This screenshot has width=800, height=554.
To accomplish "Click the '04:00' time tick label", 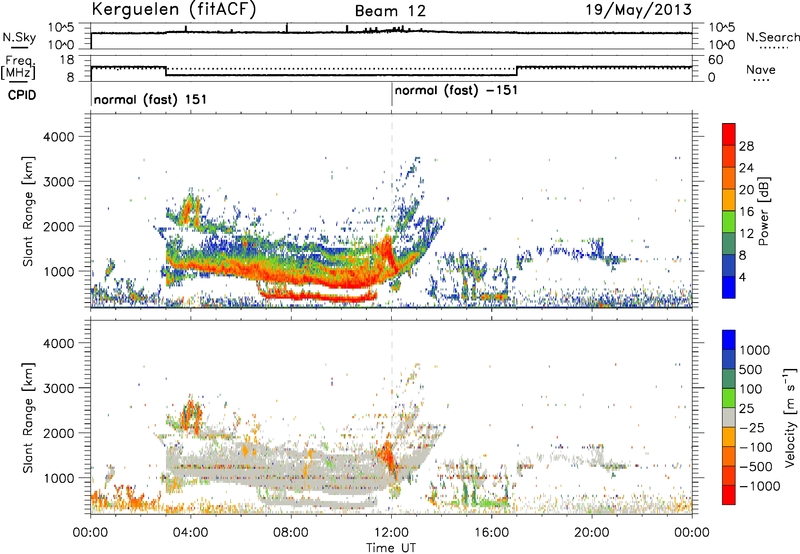I will pos(191,533).
